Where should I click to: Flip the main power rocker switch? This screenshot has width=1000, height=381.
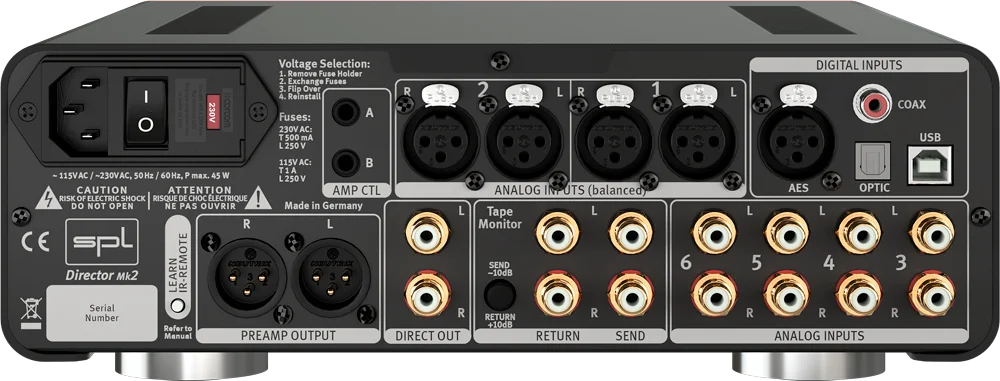coord(145,110)
